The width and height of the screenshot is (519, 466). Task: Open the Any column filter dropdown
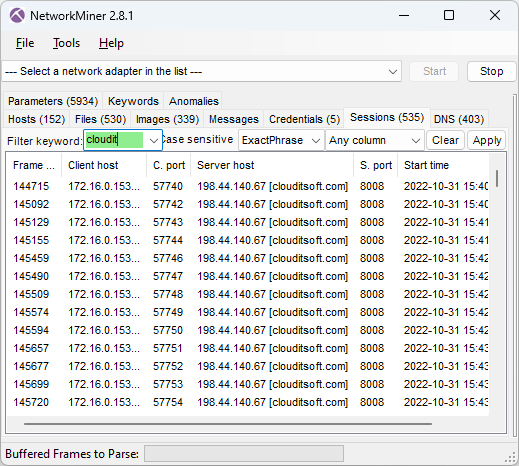pyautogui.click(x=374, y=140)
